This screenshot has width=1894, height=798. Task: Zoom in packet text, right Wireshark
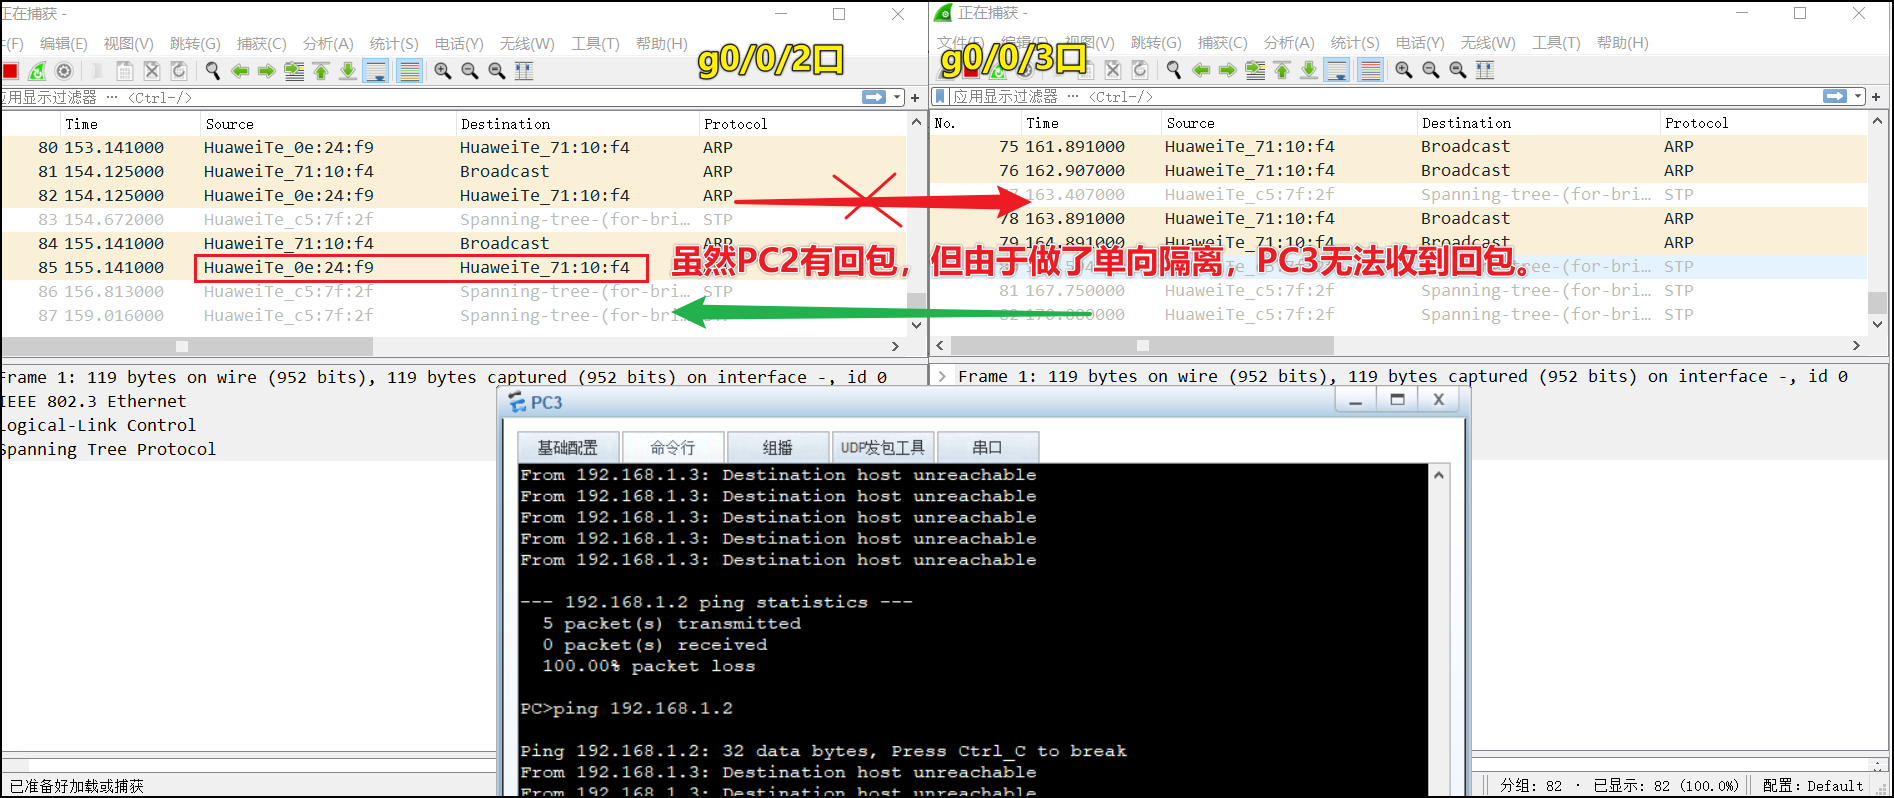point(1404,70)
